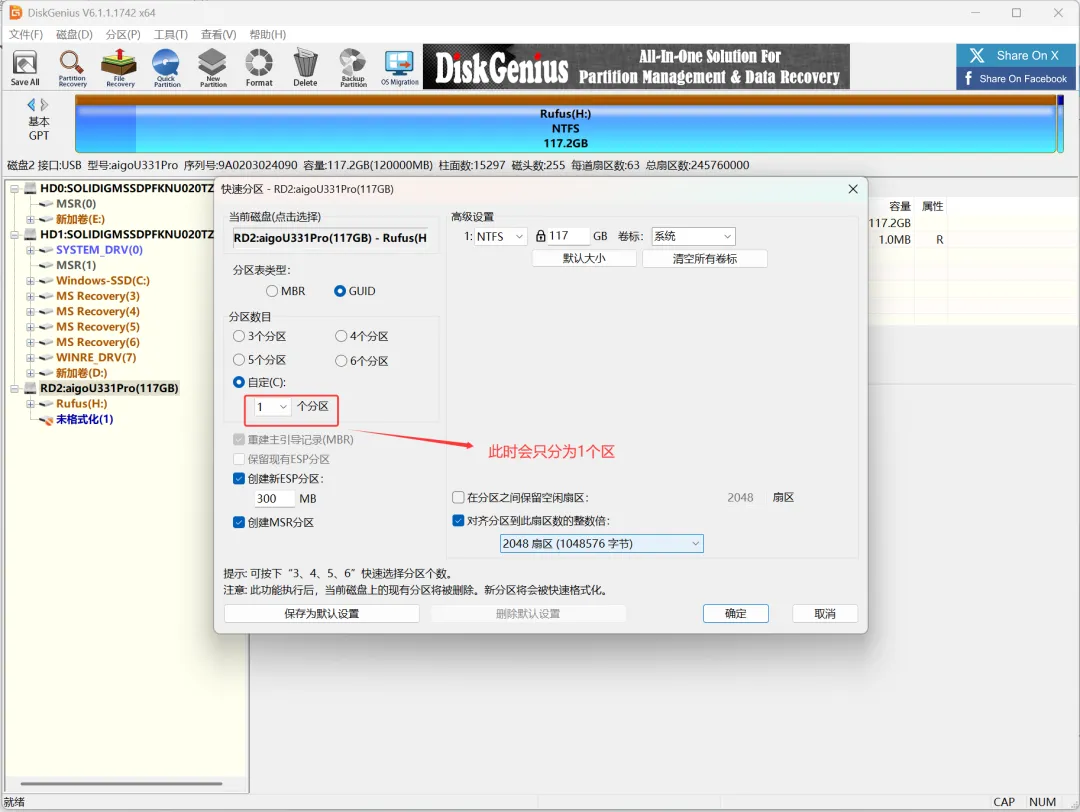Collapse the RD2:aigoU331Pro tree node
The height and width of the screenshot is (812, 1080).
click(x=14, y=388)
